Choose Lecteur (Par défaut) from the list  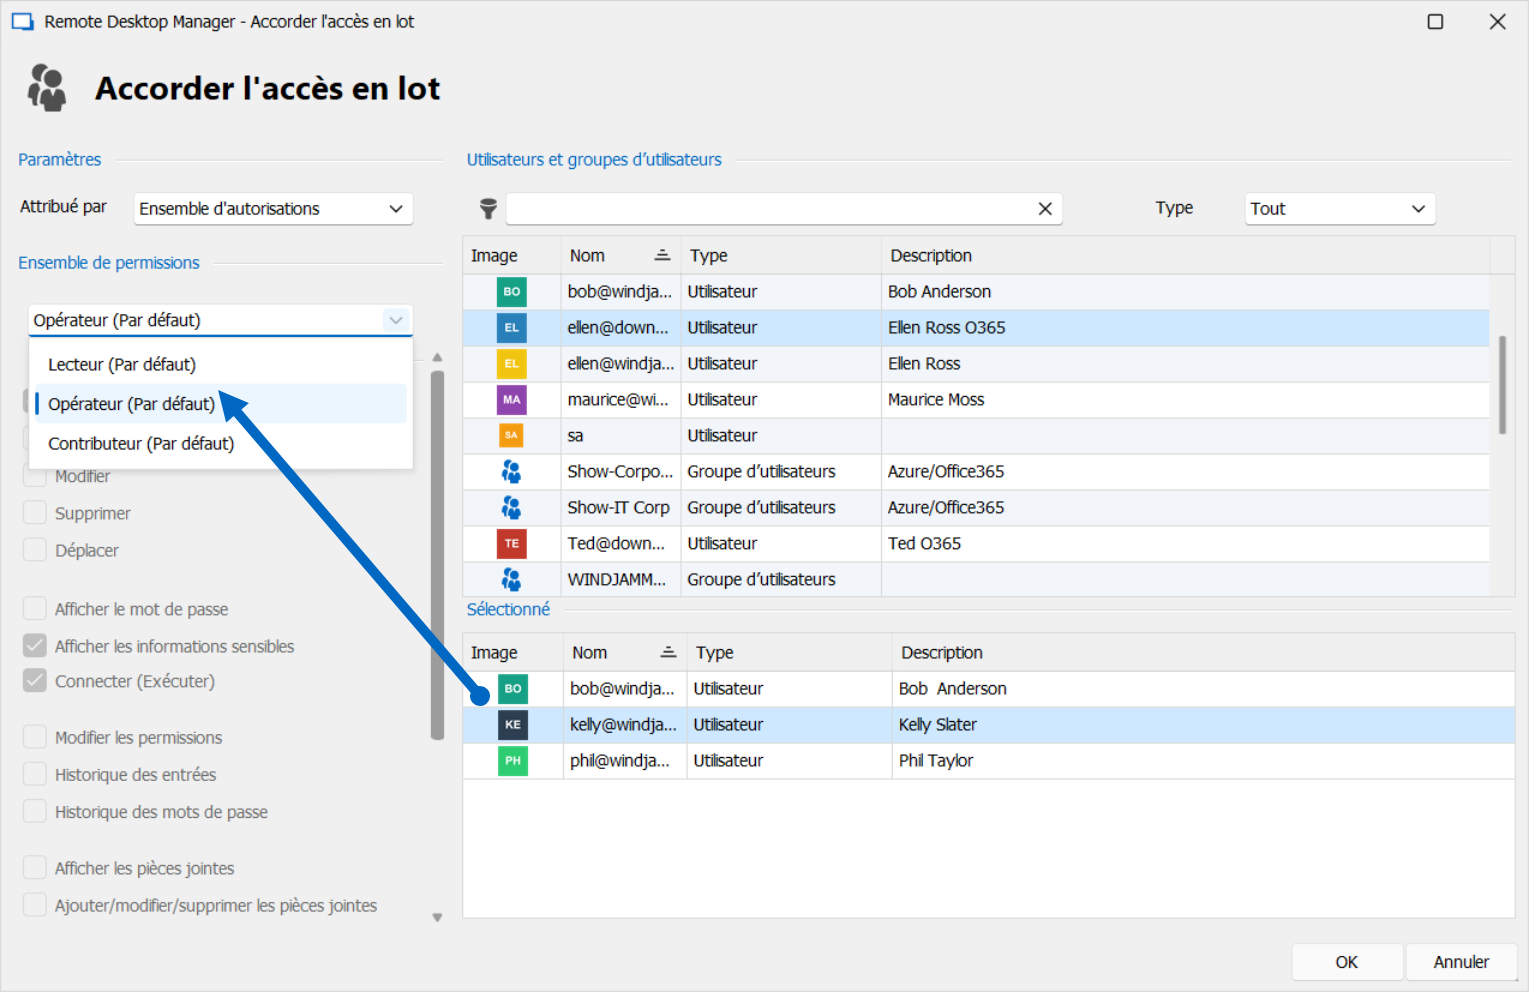pos(122,365)
